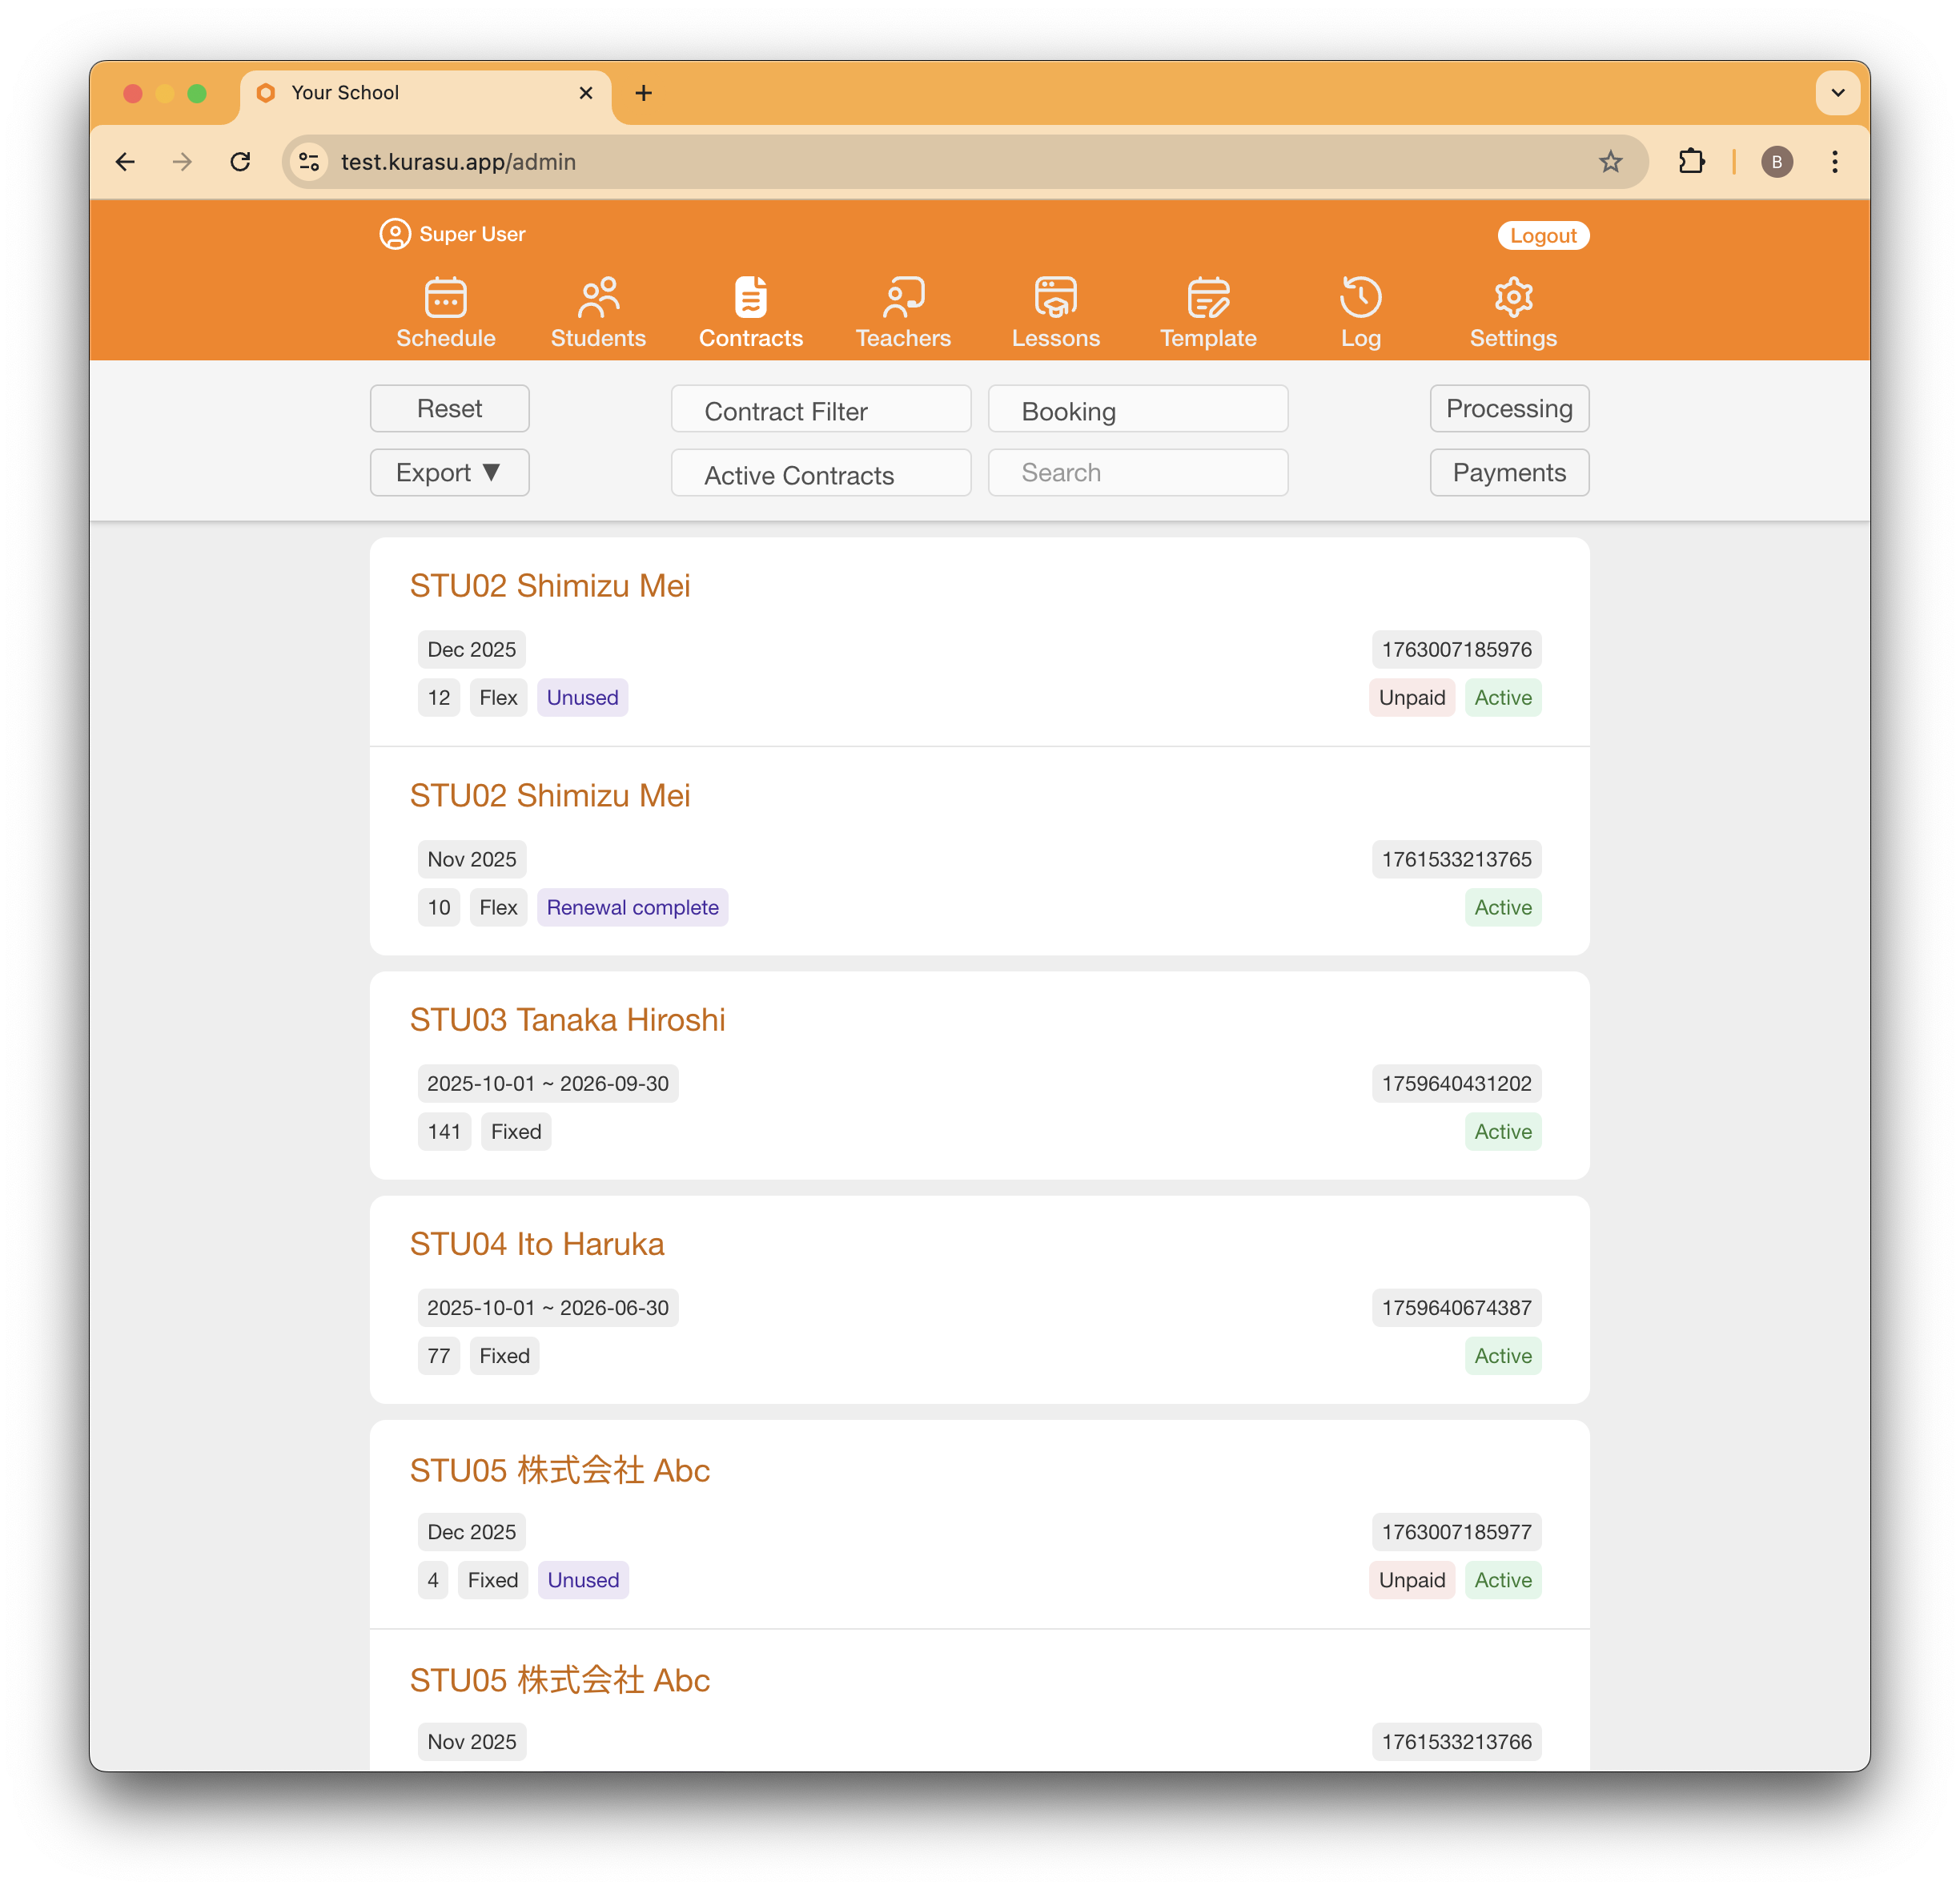Bookmark this page with the star icon

coord(1611,161)
